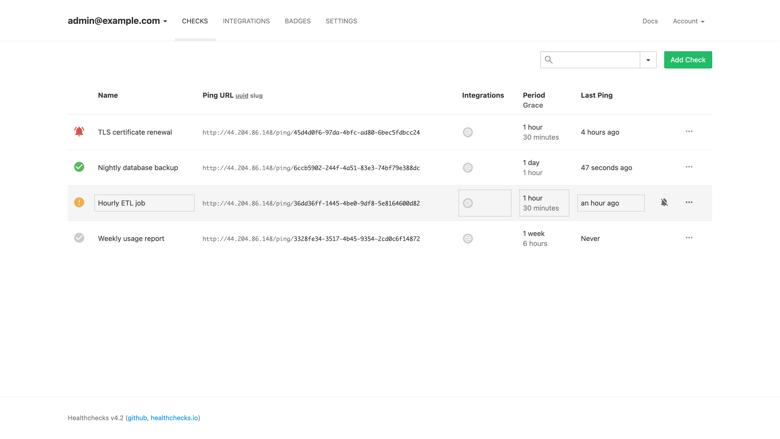The width and height of the screenshot is (780, 439).
Task: Click the red alarm icon for TLS certificate renewal
Action: 79,132
